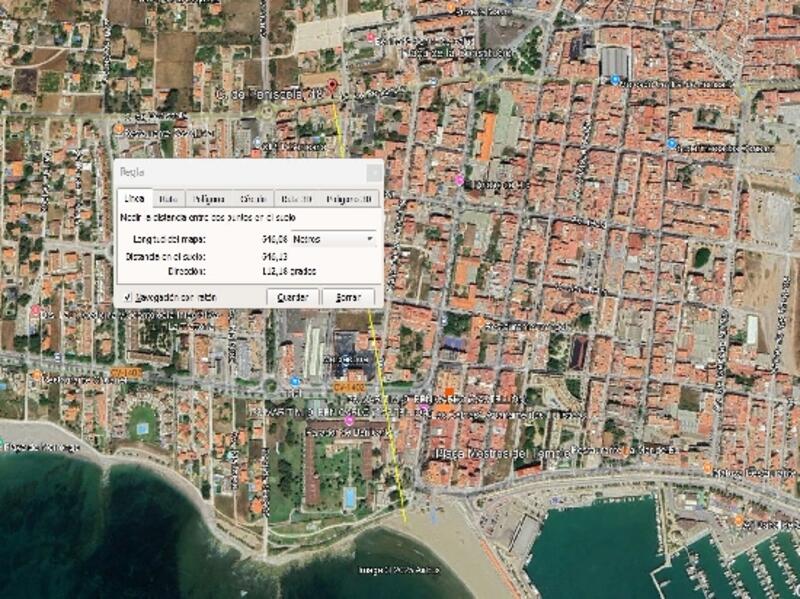Click the red placemark pin at Peñíscola 18
This screenshot has height=599, width=800.
coord(334,84)
